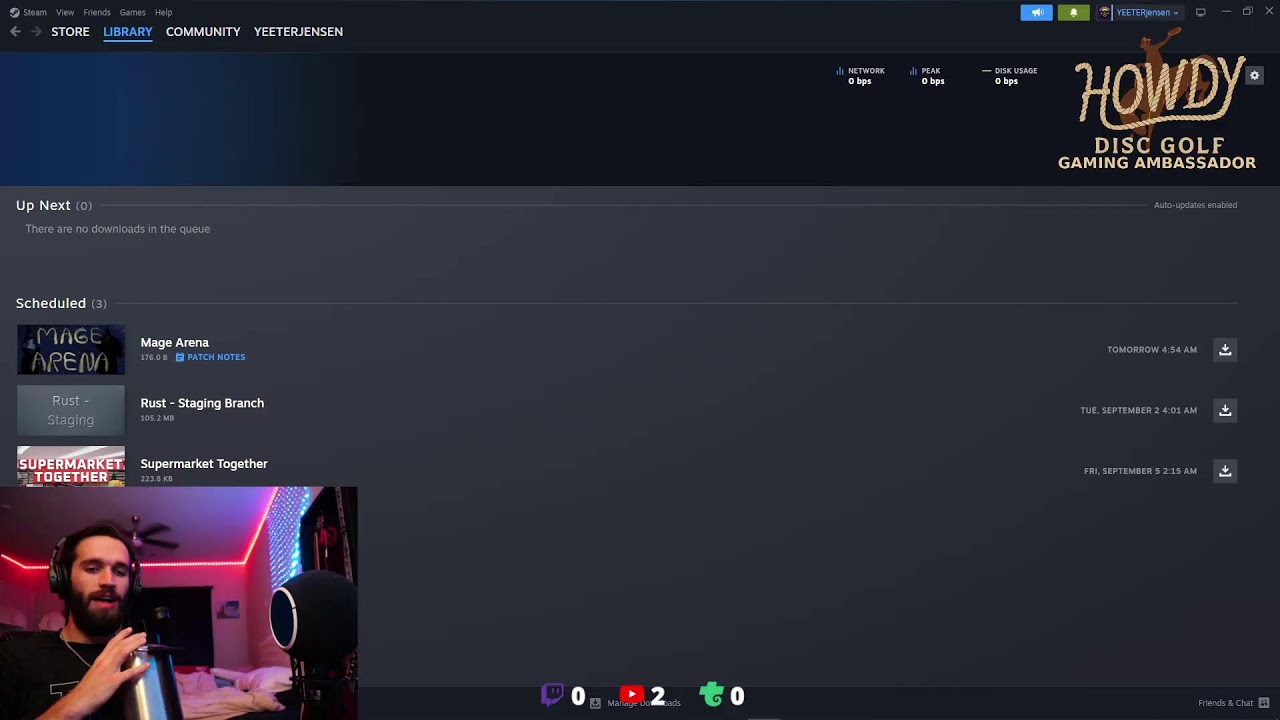The image size is (1280, 720).
Task: Switch to Big Picture mode
Action: (1200, 12)
